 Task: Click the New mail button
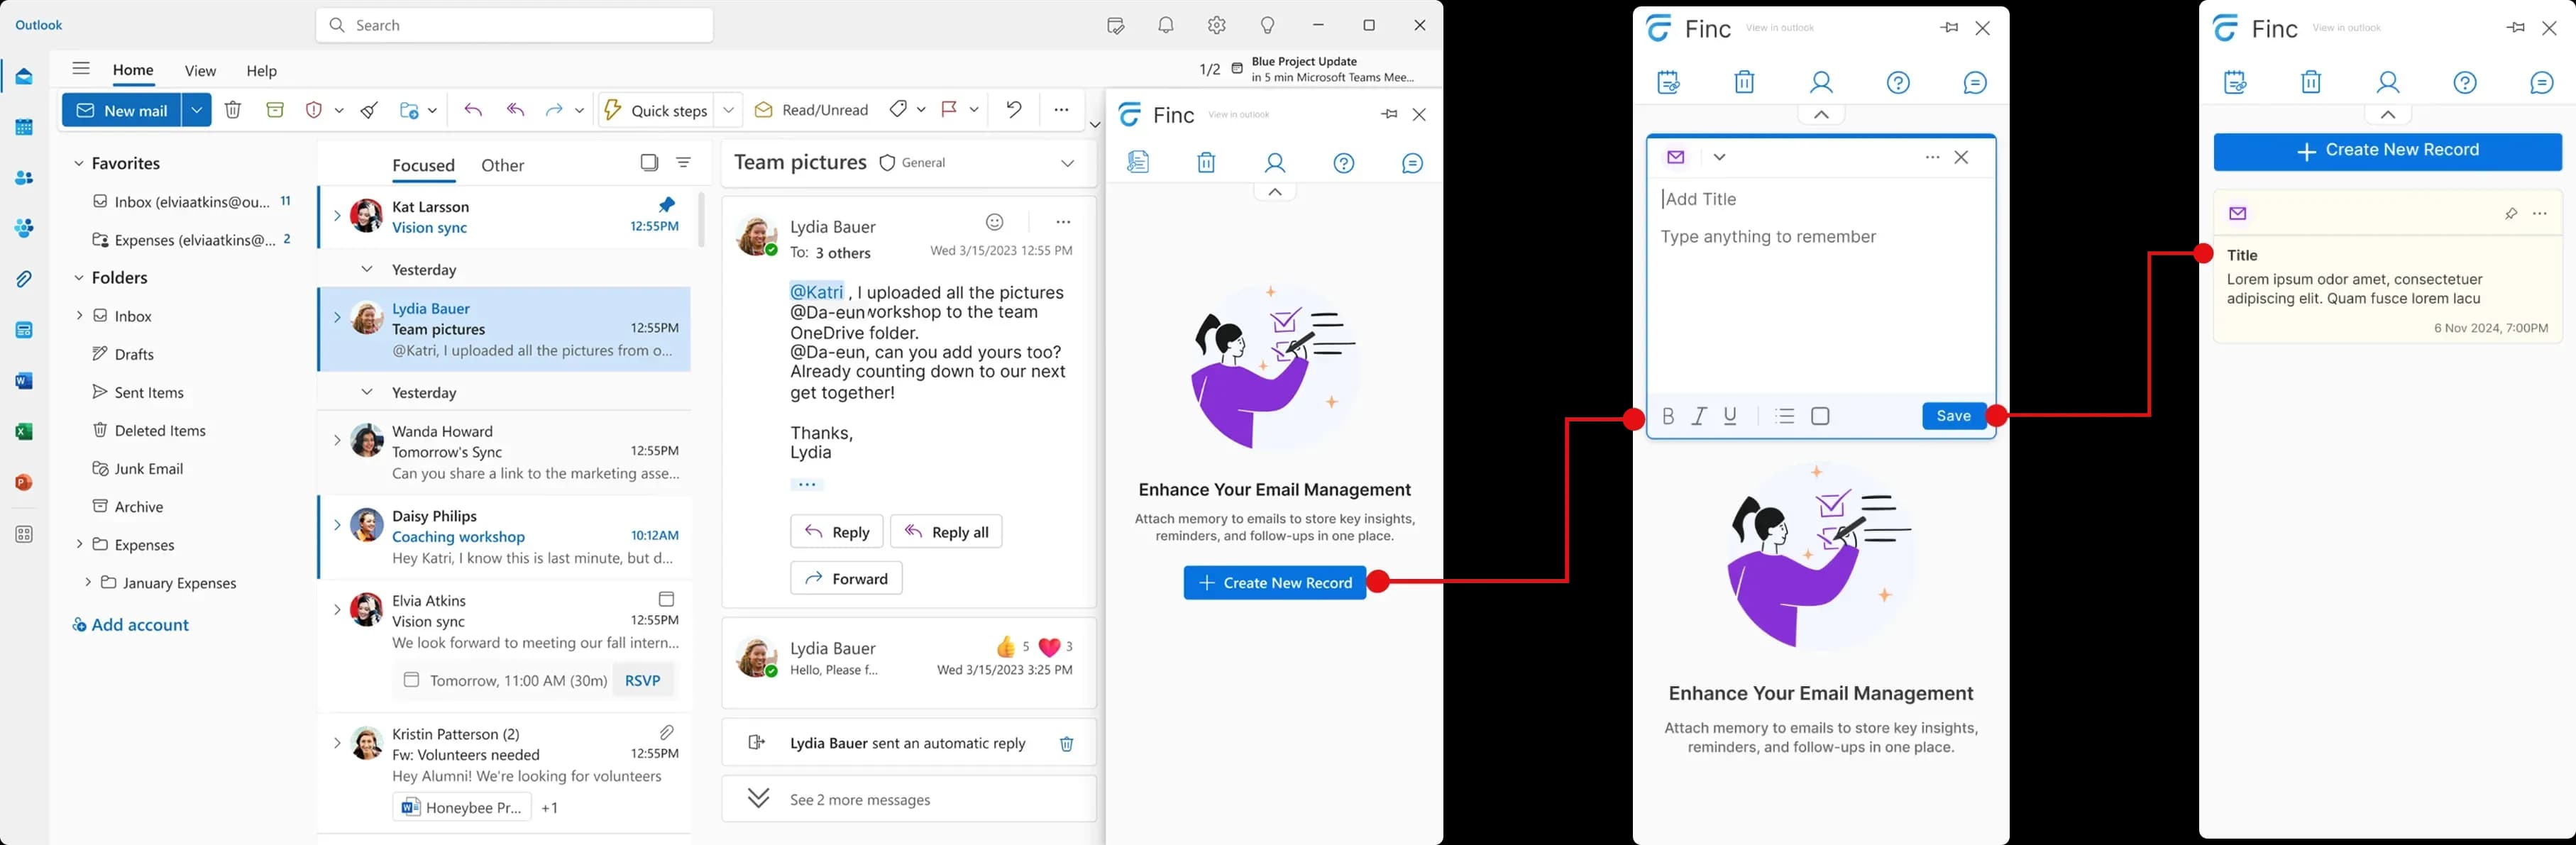pos(122,110)
